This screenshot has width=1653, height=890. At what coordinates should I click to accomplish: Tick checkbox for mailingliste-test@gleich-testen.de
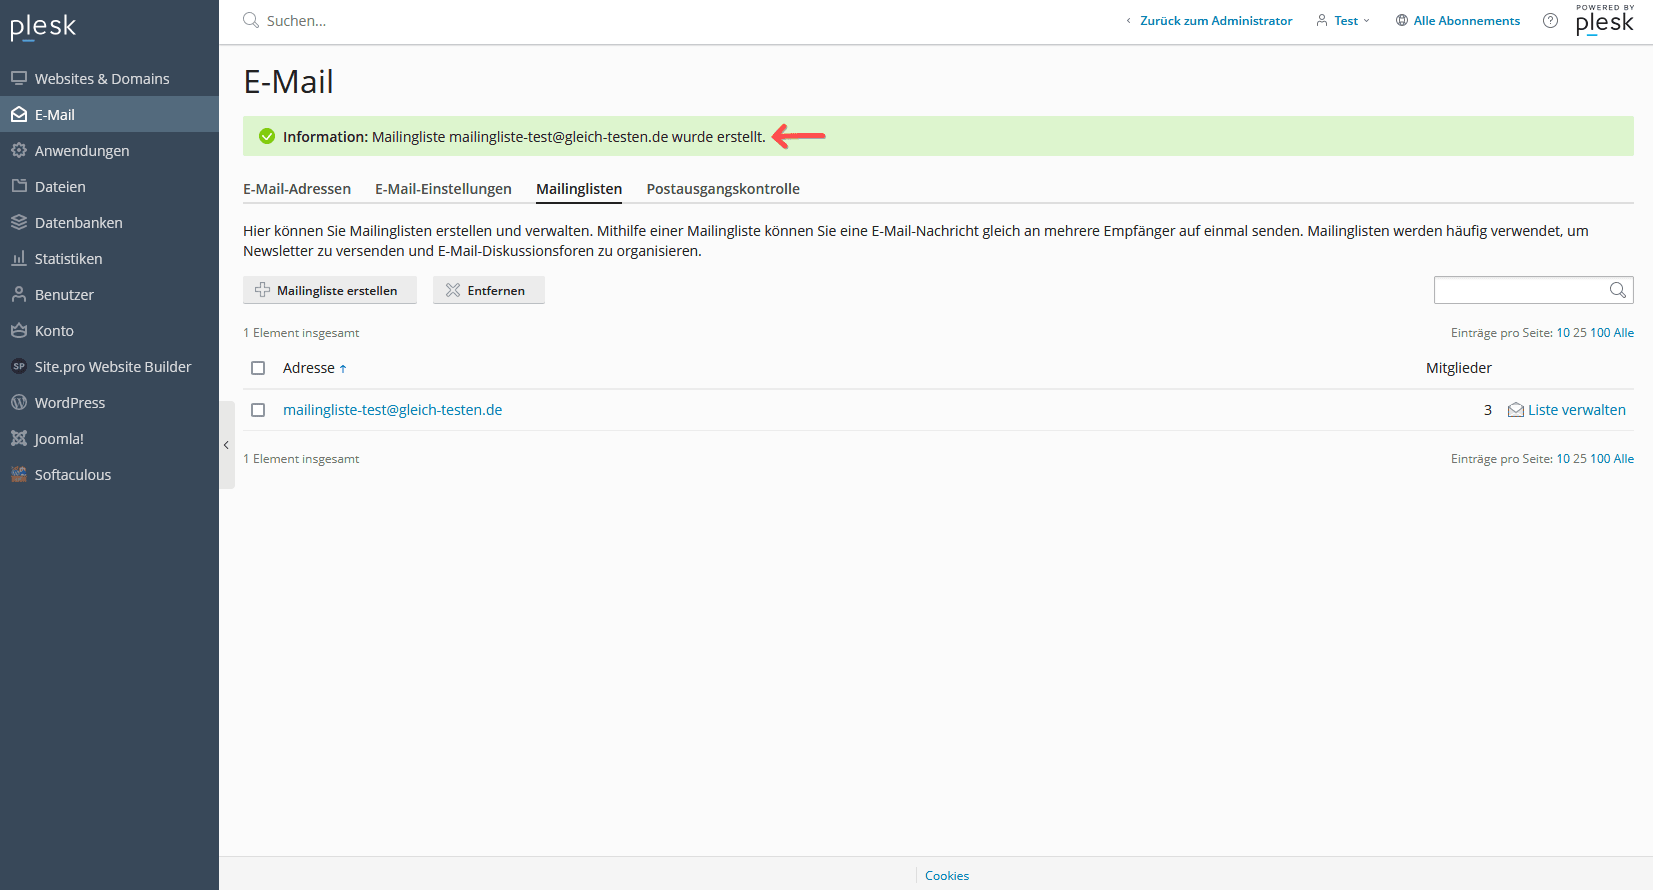(258, 410)
